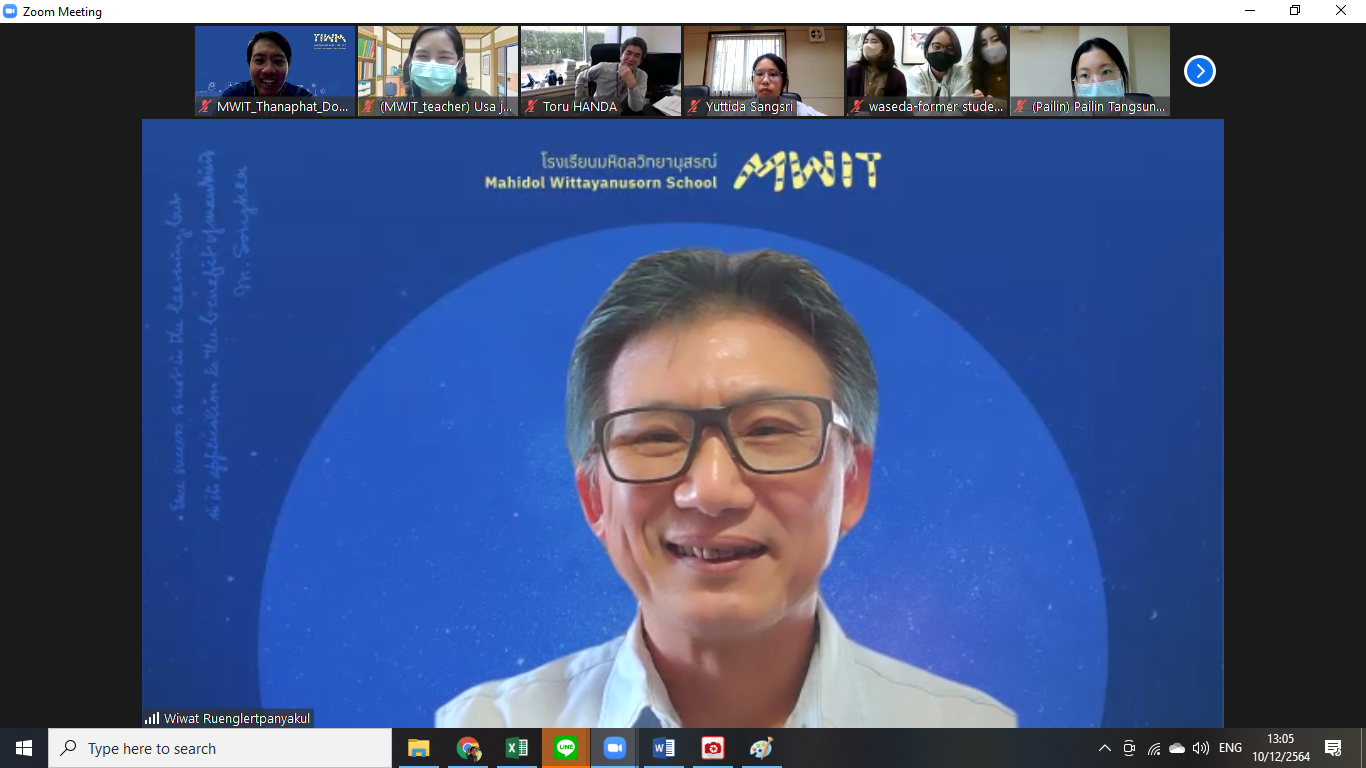Click muted mic icon on Pailin tile

[x=1021, y=106]
